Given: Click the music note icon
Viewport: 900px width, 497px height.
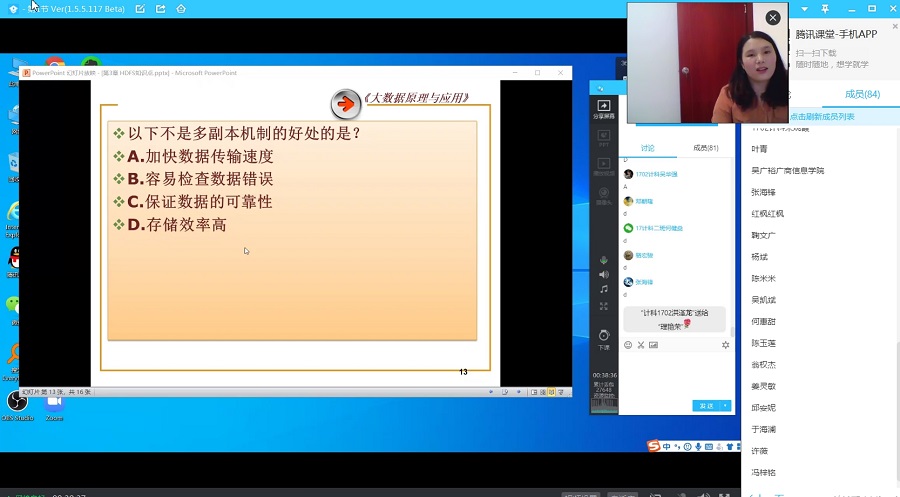Looking at the screenshot, I should (603, 289).
